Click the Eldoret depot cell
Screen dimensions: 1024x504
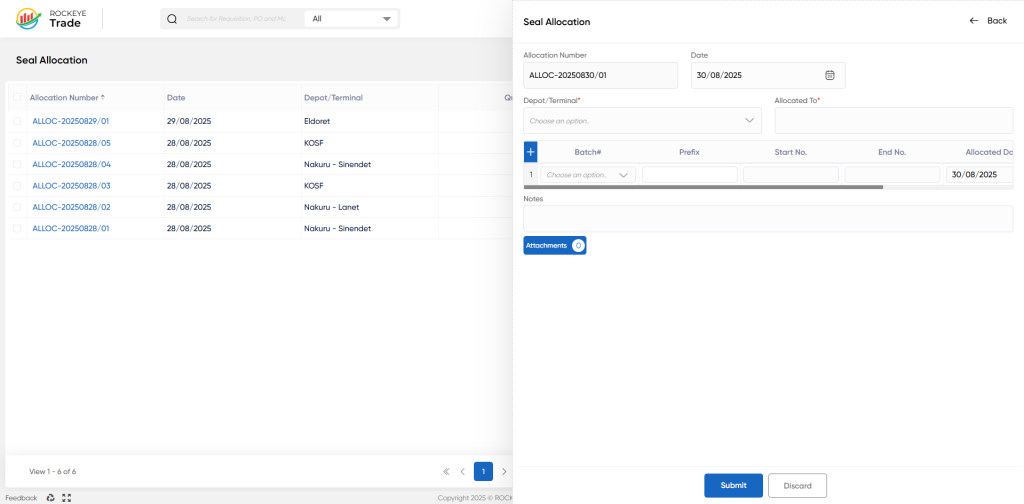(x=317, y=121)
